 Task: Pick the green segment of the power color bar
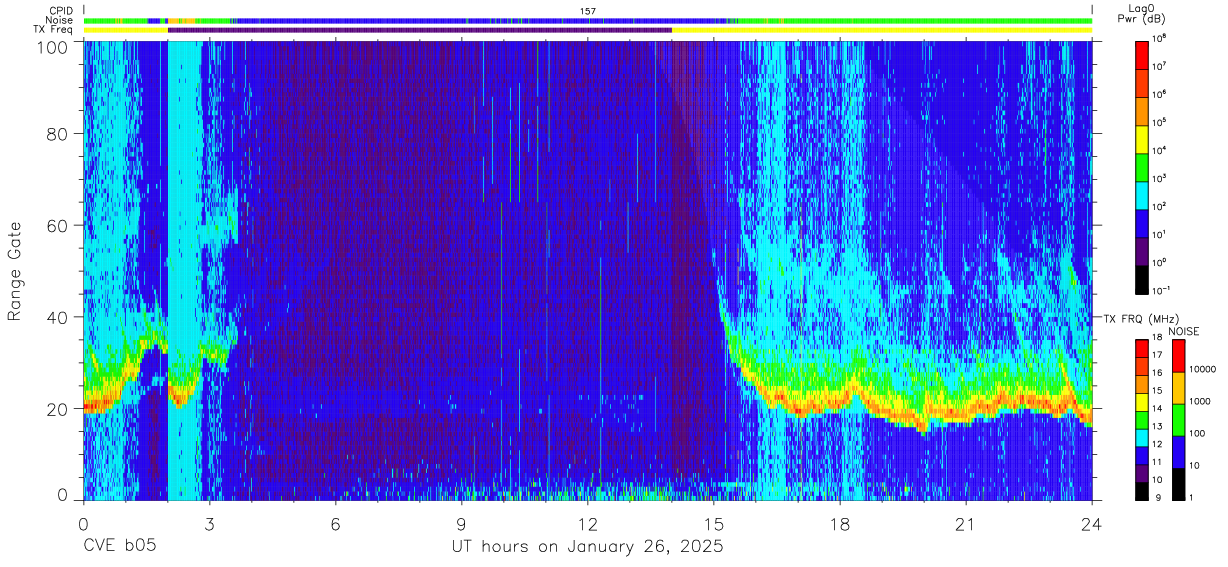[1142, 166]
